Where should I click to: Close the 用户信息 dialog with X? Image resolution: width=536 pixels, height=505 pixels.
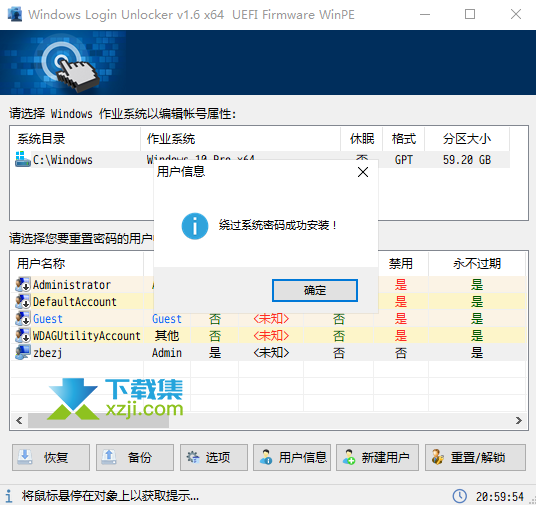pyautogui.click(x=363, y=172)
